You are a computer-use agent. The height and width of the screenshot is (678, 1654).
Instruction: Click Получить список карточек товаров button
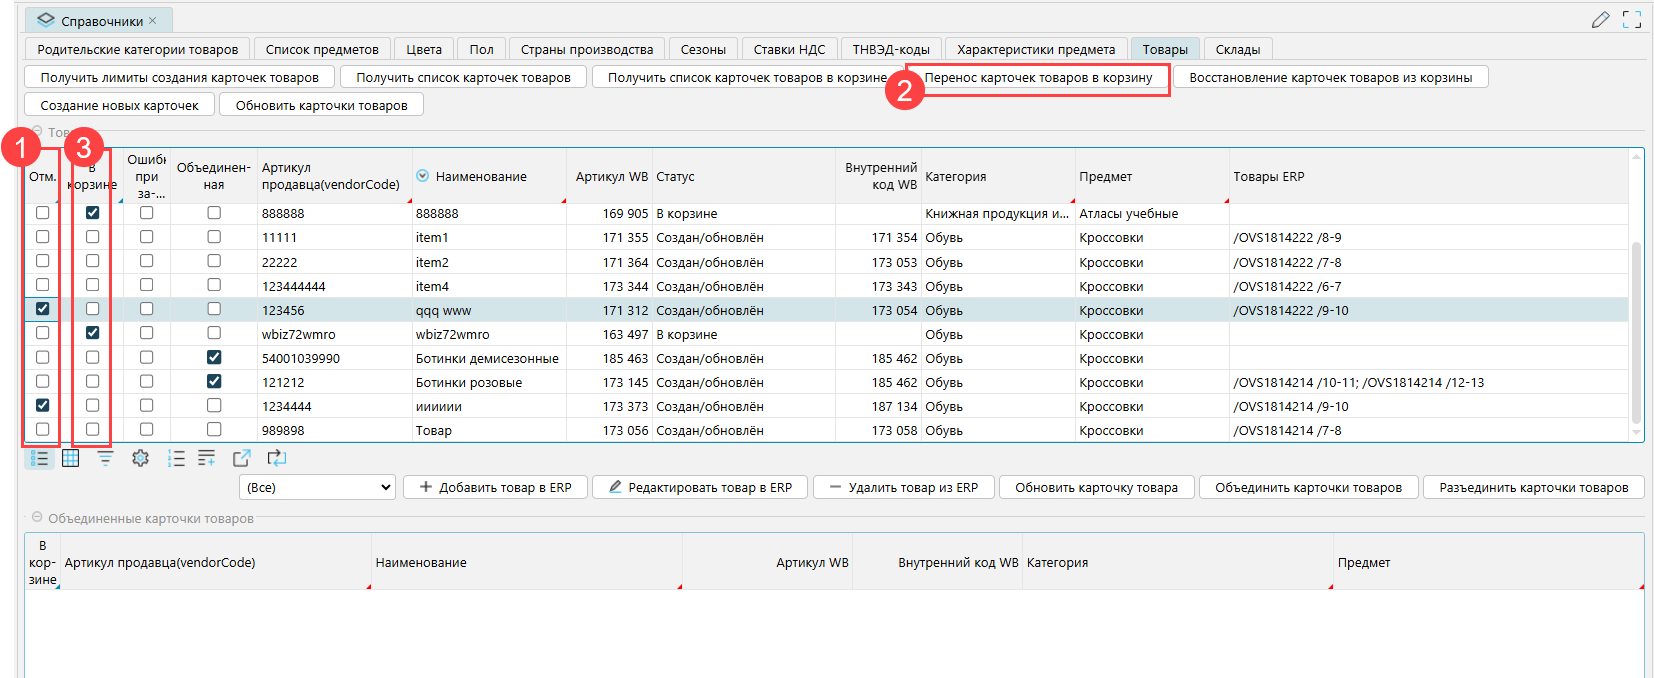tap(463, 77)
